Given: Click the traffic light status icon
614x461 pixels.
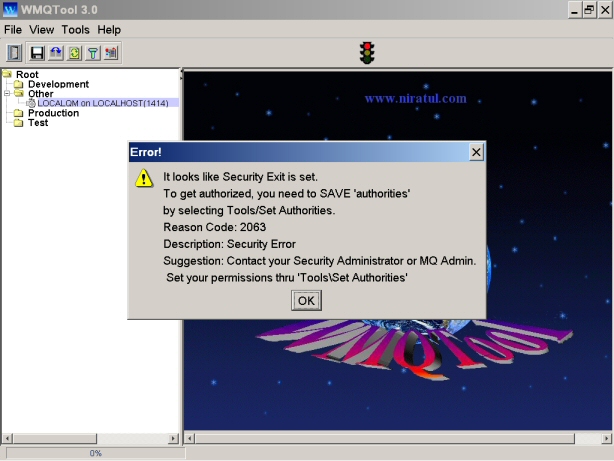Looking at the screenshot, I should 367,53.
